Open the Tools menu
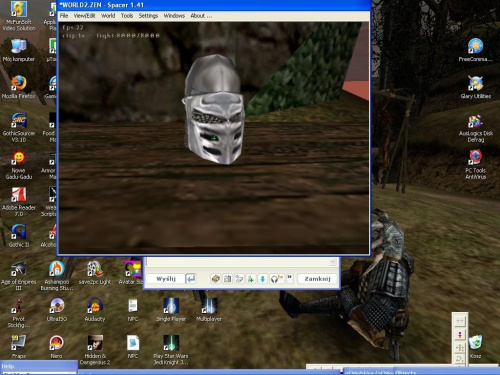The image size is (500, 375). coord(127,16)
